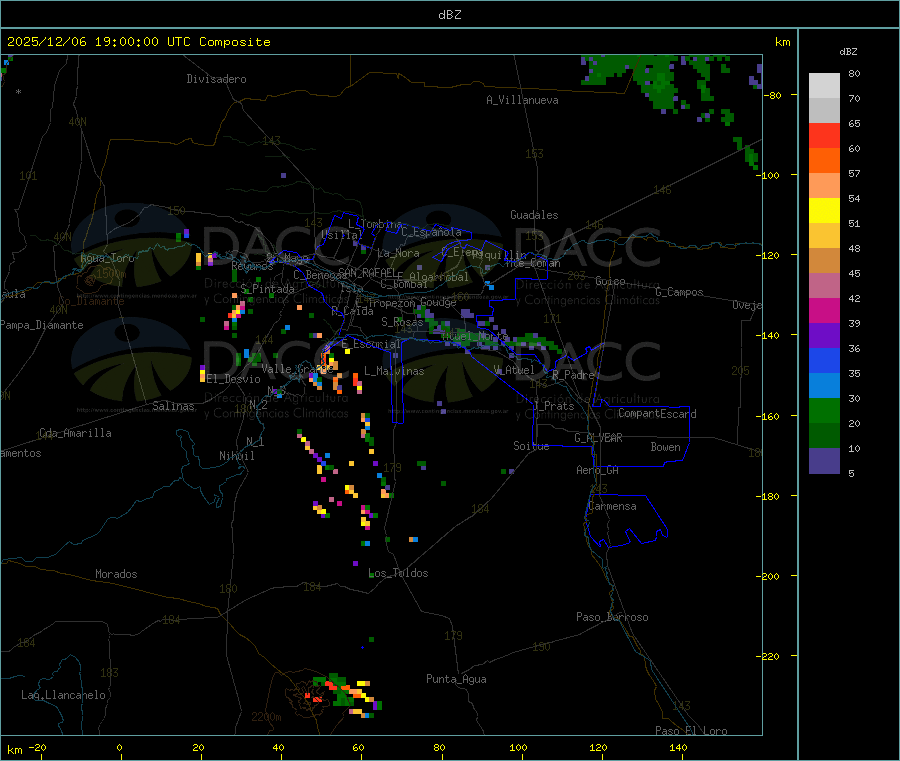The image size is (900, 761).
Task: Click the 'dBZ' heading above the color legend
Action: tap(848, 52)
